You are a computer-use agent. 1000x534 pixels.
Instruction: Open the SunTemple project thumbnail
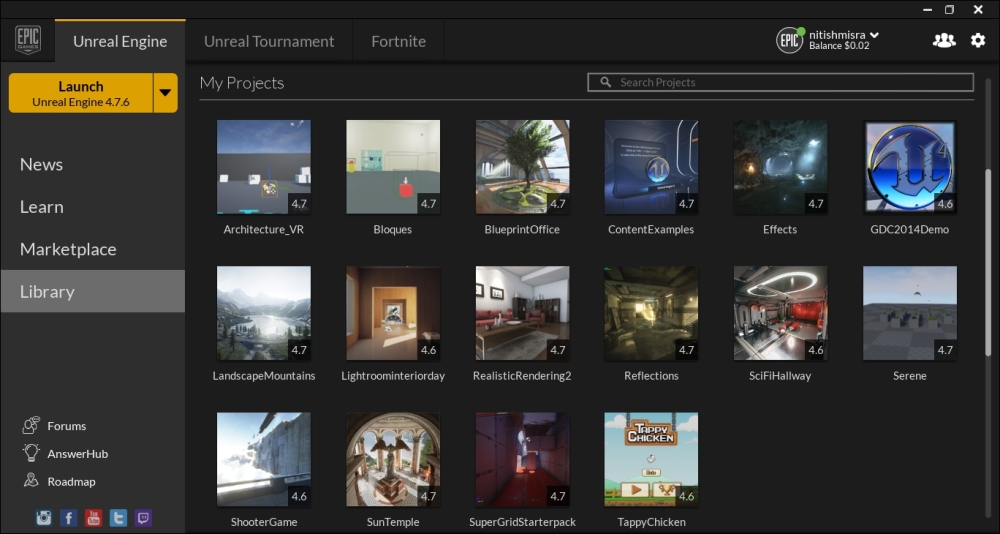(x=393, y=459)
